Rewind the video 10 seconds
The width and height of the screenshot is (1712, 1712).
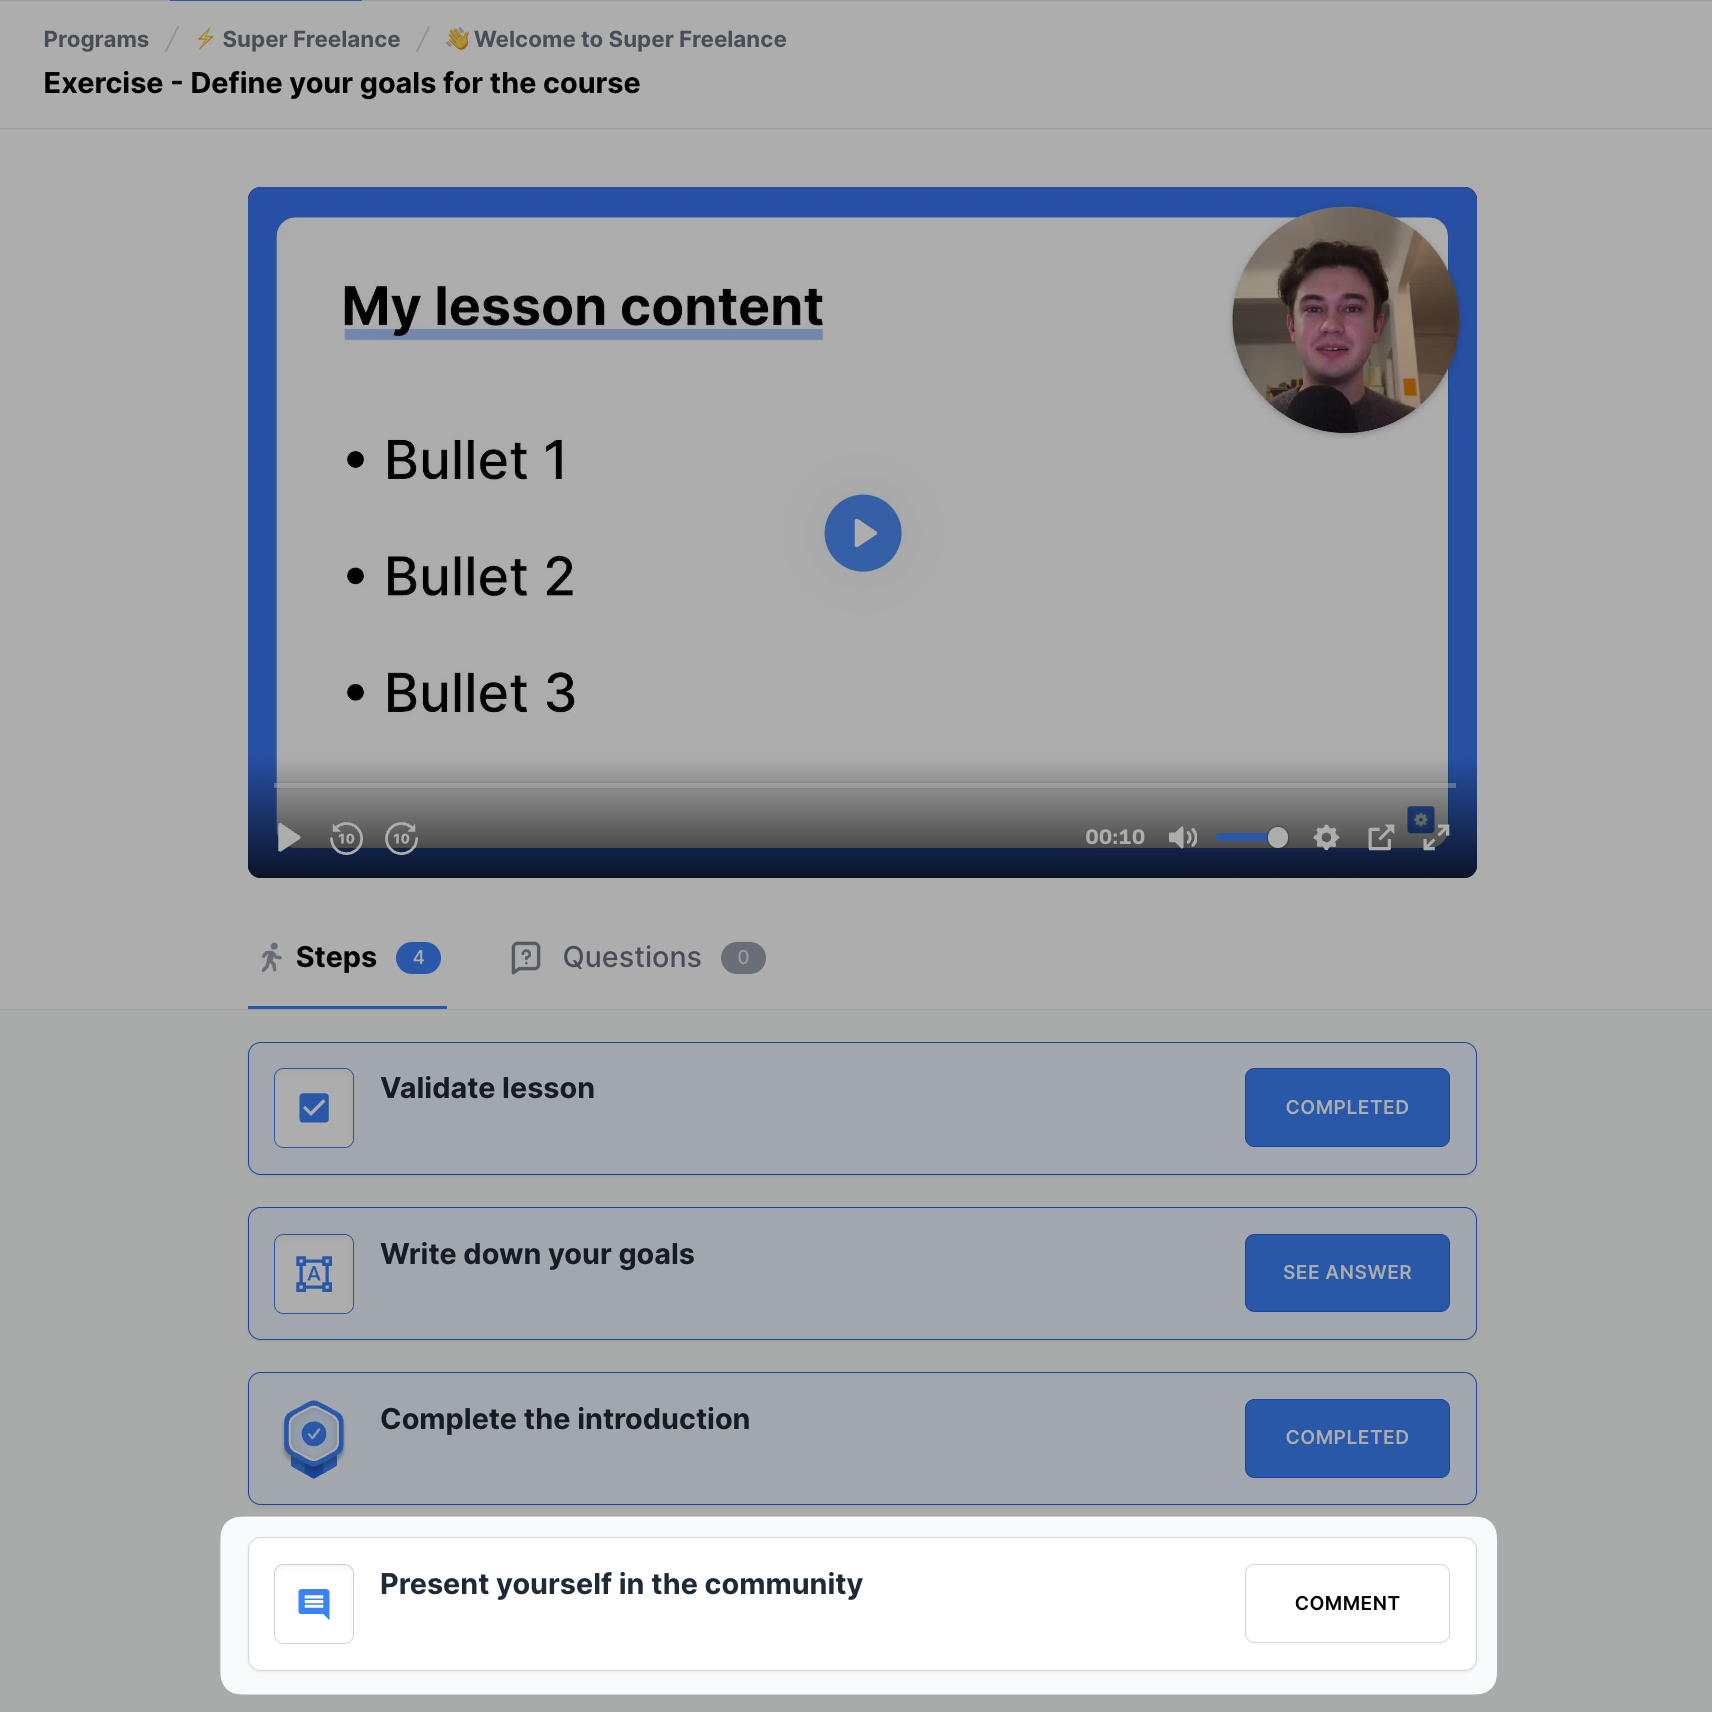click(x=346, y=837)
